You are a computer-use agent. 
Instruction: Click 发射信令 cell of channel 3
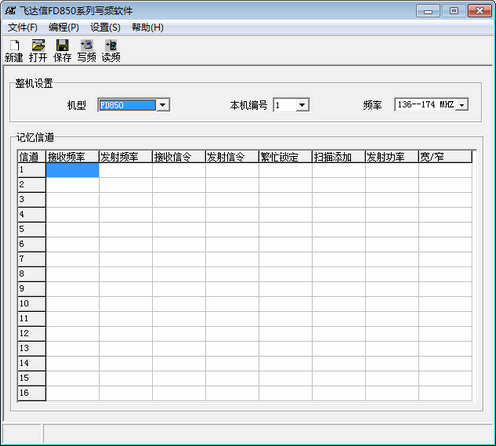point(232,200)
